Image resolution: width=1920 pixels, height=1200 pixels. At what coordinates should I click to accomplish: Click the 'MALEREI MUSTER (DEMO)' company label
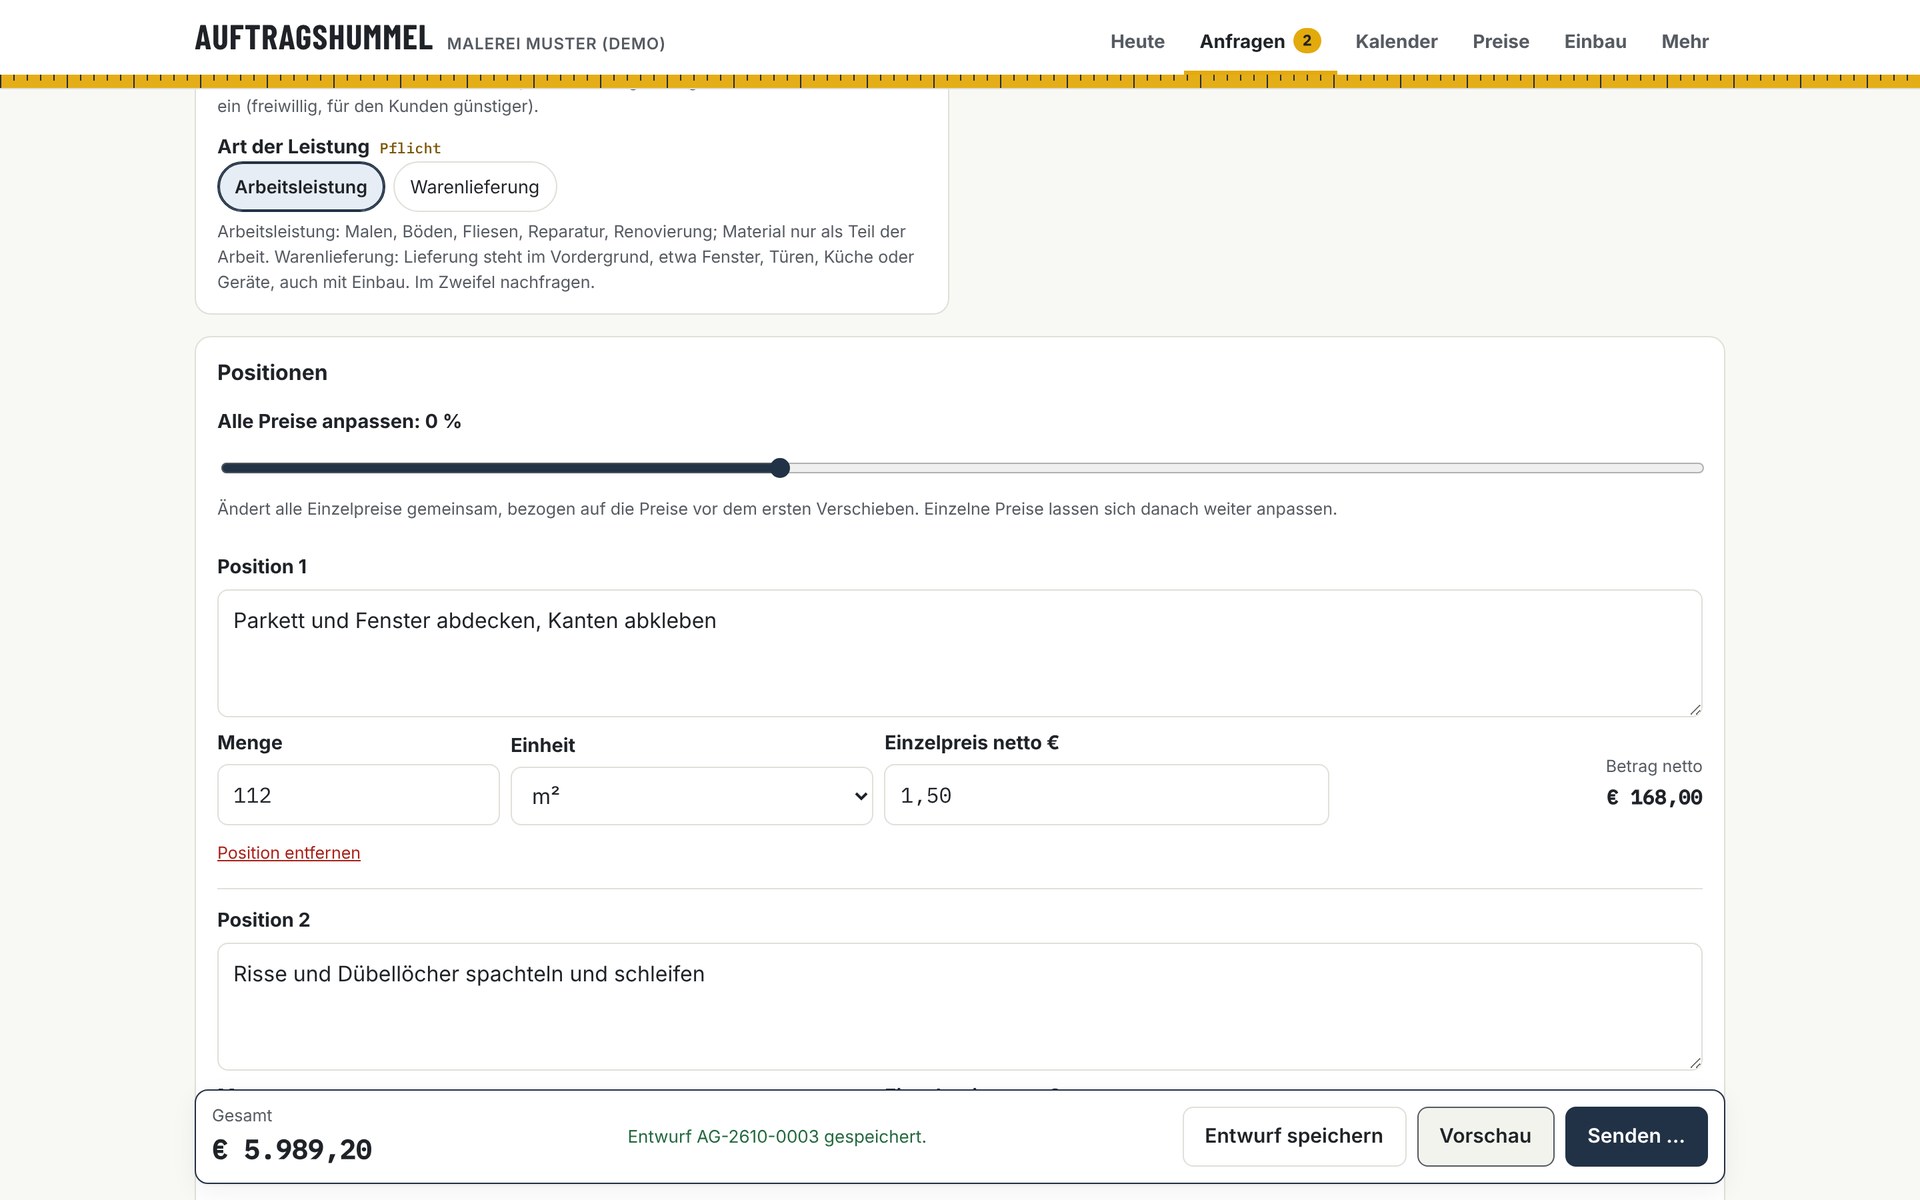tap(556, 44)
